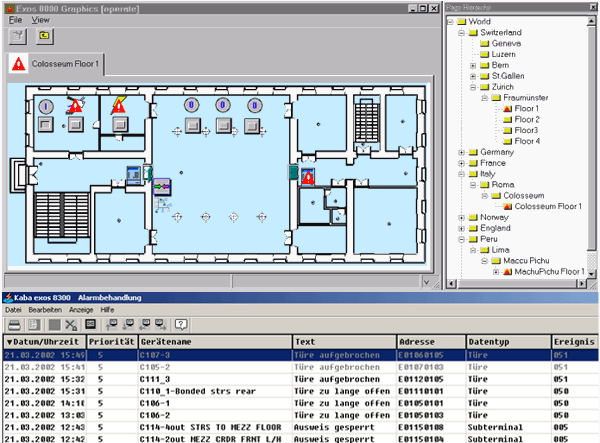This screenshot has width=600, height=443.
Task: Select the Colosseum Floor 1 page tab
Action: pos(56,64)
